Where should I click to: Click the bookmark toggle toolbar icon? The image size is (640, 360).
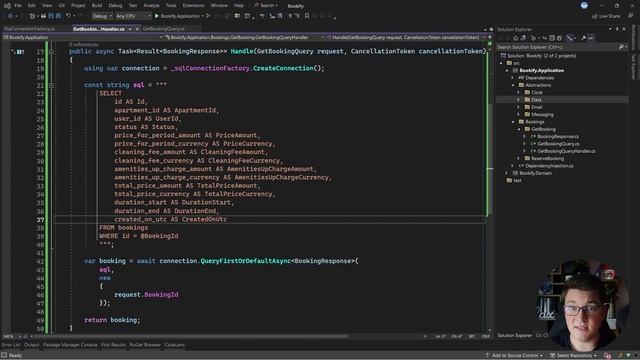pos(307,16)
